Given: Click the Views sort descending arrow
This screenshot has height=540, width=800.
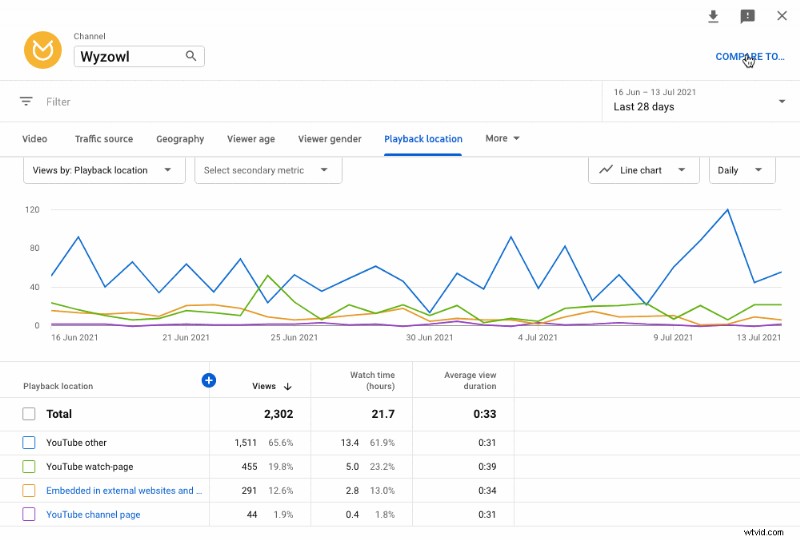Looking at the screenshot, I should pos(288,386).
